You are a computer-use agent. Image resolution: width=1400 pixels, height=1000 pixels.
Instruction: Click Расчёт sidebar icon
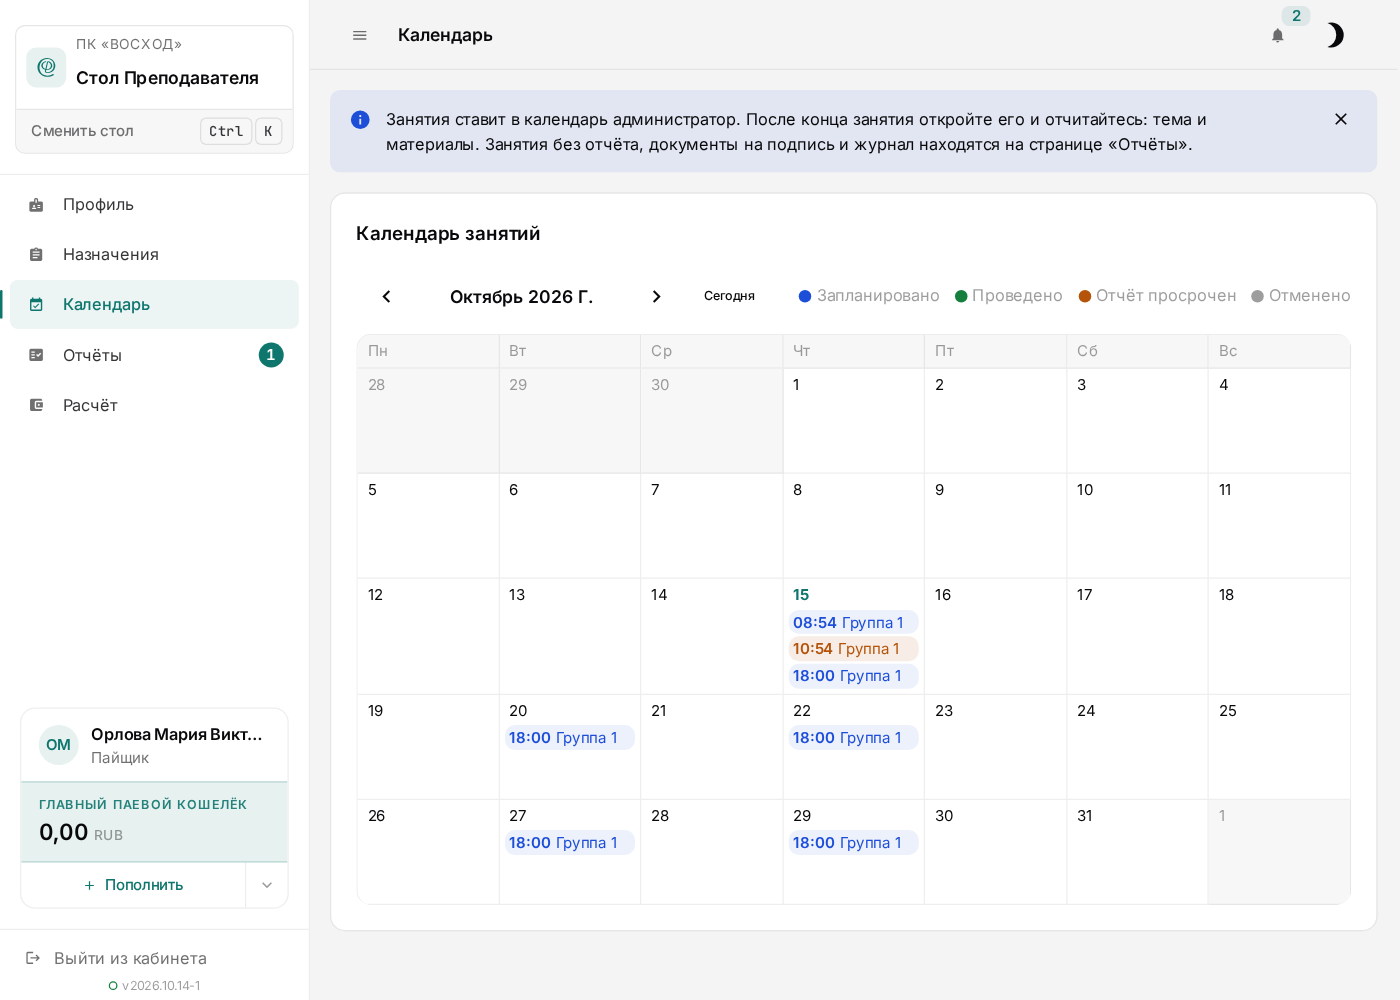(x=36, y=405)
